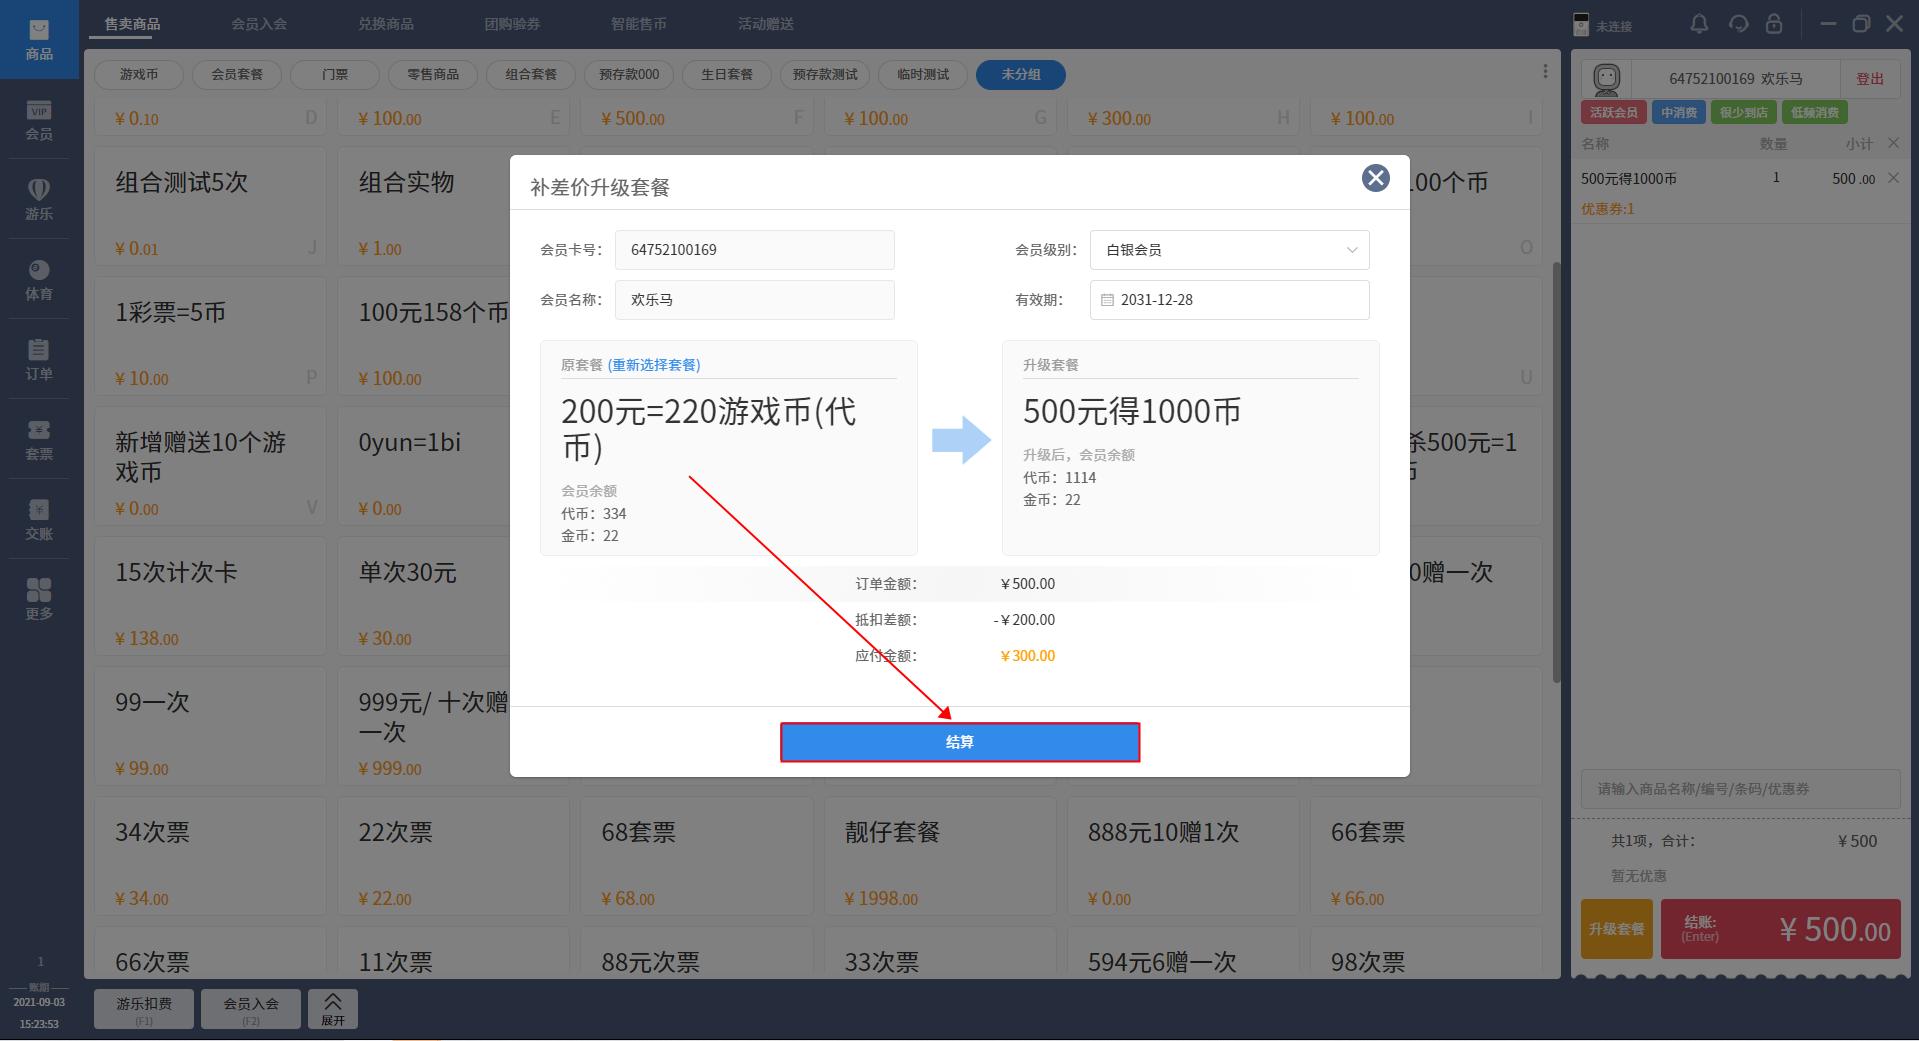This screenshot has height=1041, width=1919.
Task: Click 重新选择套餐 link
Action: [654, 365]
